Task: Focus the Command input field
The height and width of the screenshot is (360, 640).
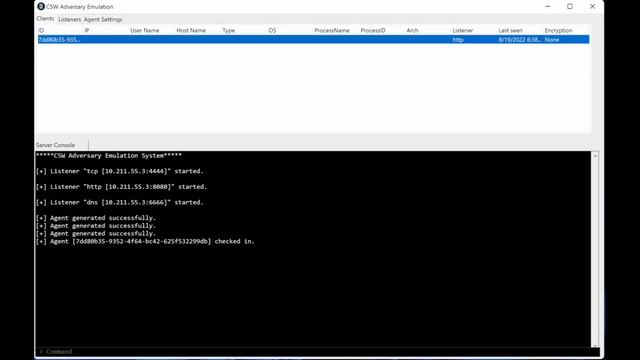Action: pyautogui.click(x=316, y=351)
